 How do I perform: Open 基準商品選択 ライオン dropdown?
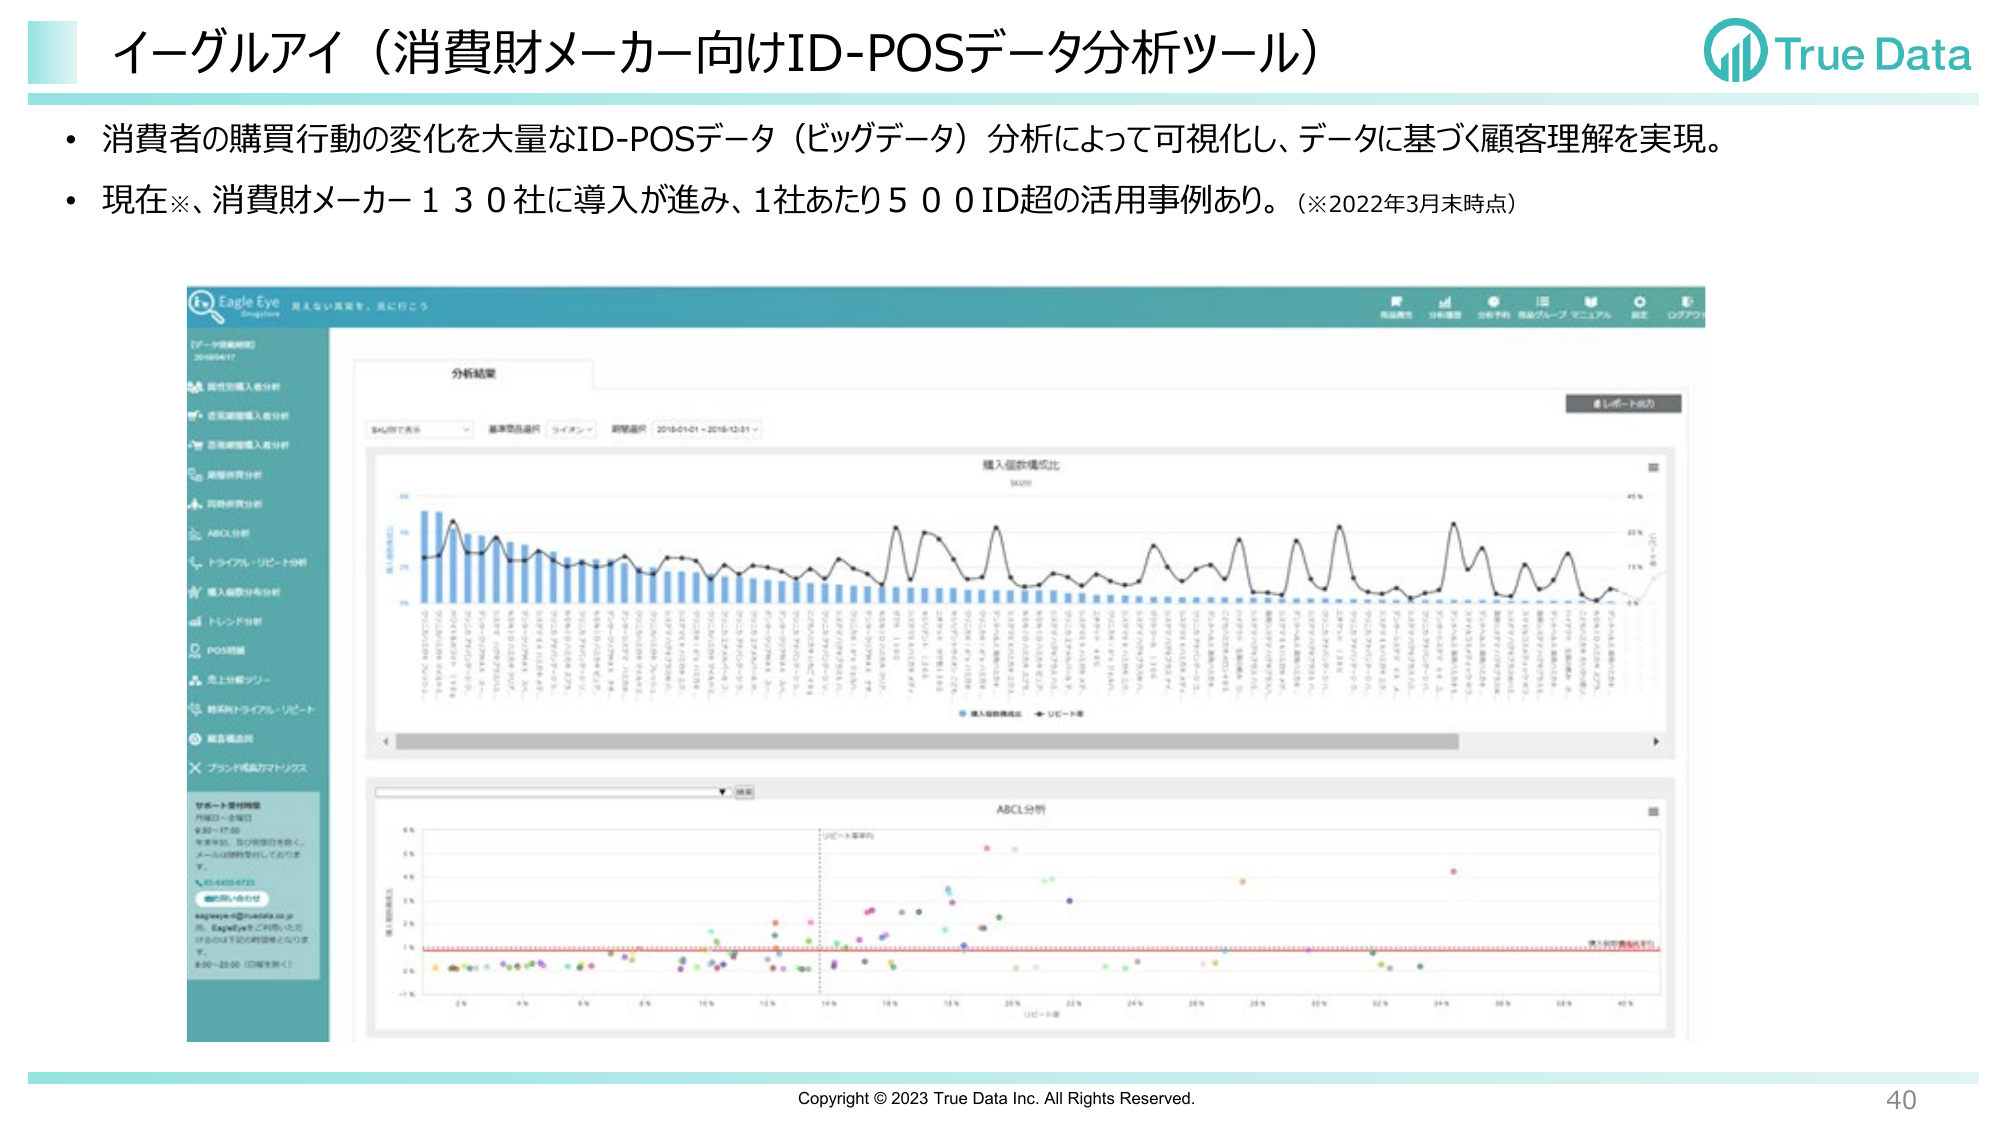click(x=572, y=430)
